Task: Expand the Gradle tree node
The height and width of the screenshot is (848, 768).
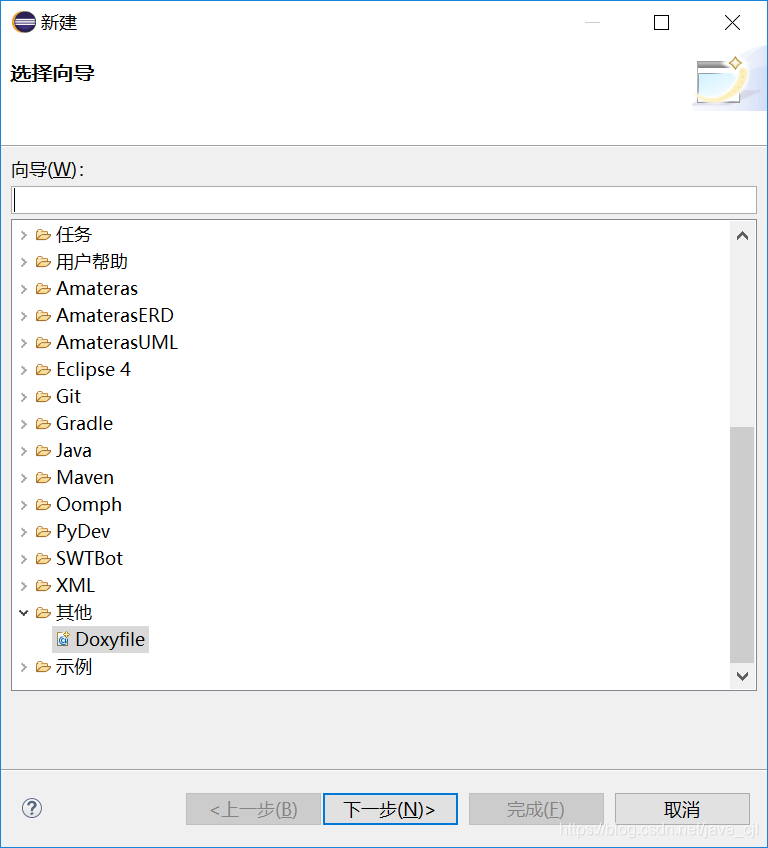Action: 23,424
